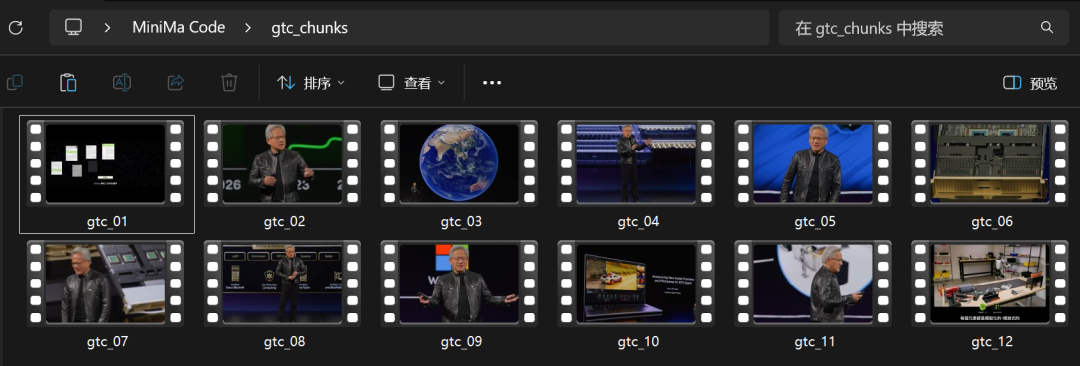
Task: Expand the chevron before gtc_chunks
Action: [x=248, y=28]
